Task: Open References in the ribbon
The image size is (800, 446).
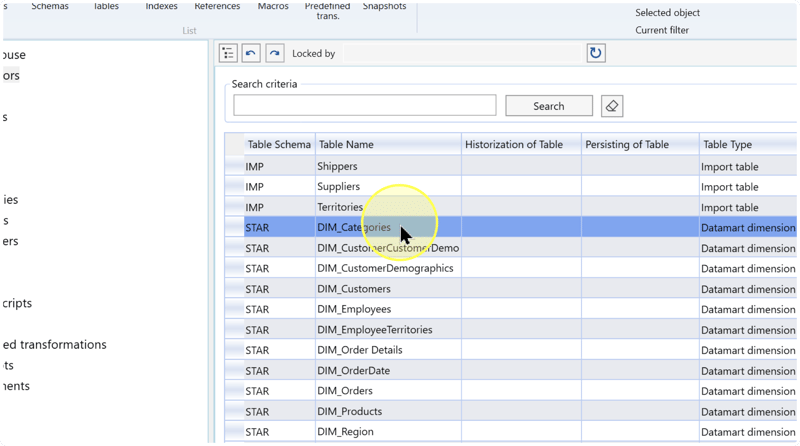Action: (217, 6)
